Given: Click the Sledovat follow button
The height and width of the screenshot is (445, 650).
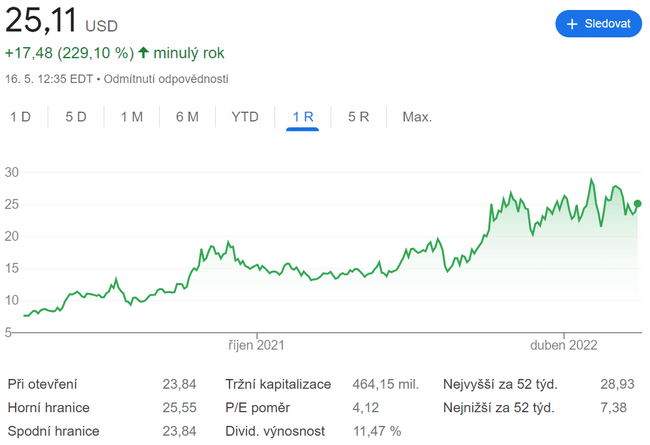Looking at the screenshot, I should tap(598, 24).
